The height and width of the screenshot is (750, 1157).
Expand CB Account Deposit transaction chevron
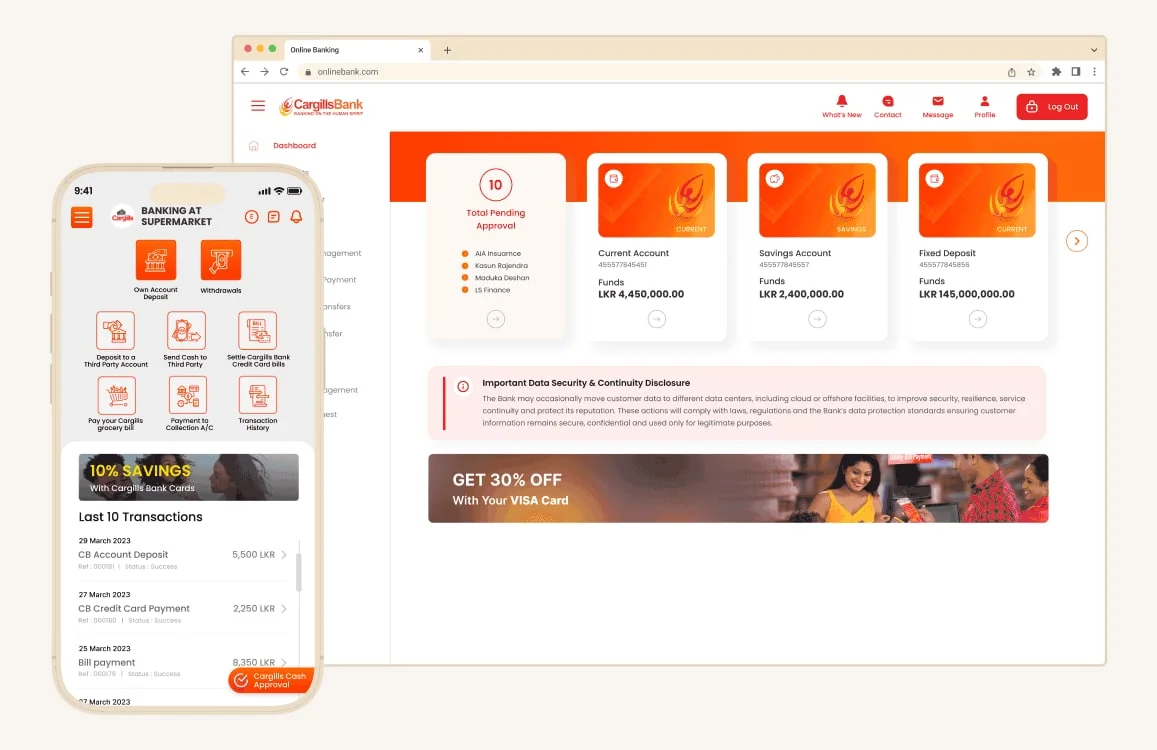click(x=284, y=554)
